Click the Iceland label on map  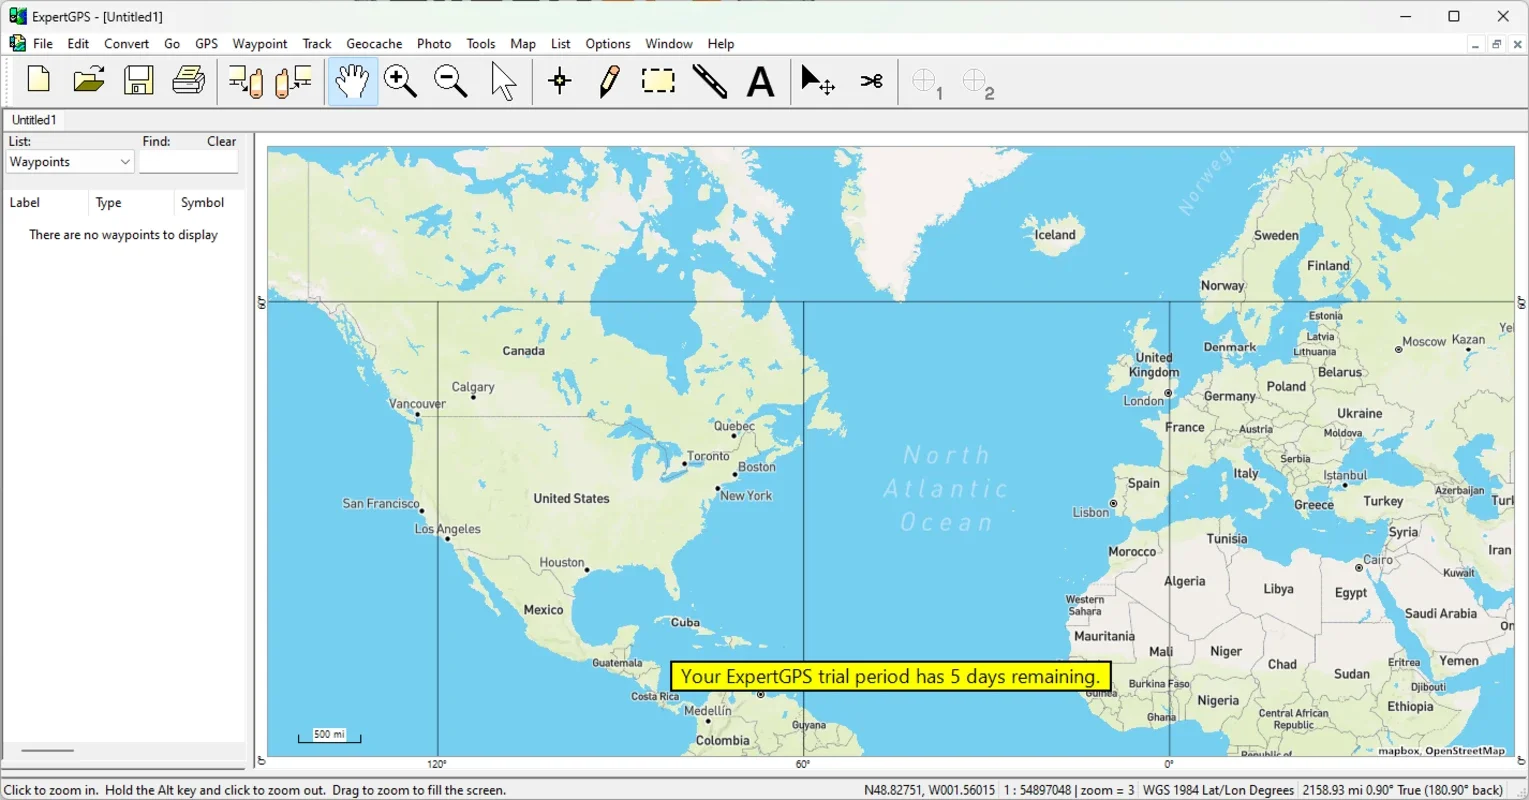1055,235
